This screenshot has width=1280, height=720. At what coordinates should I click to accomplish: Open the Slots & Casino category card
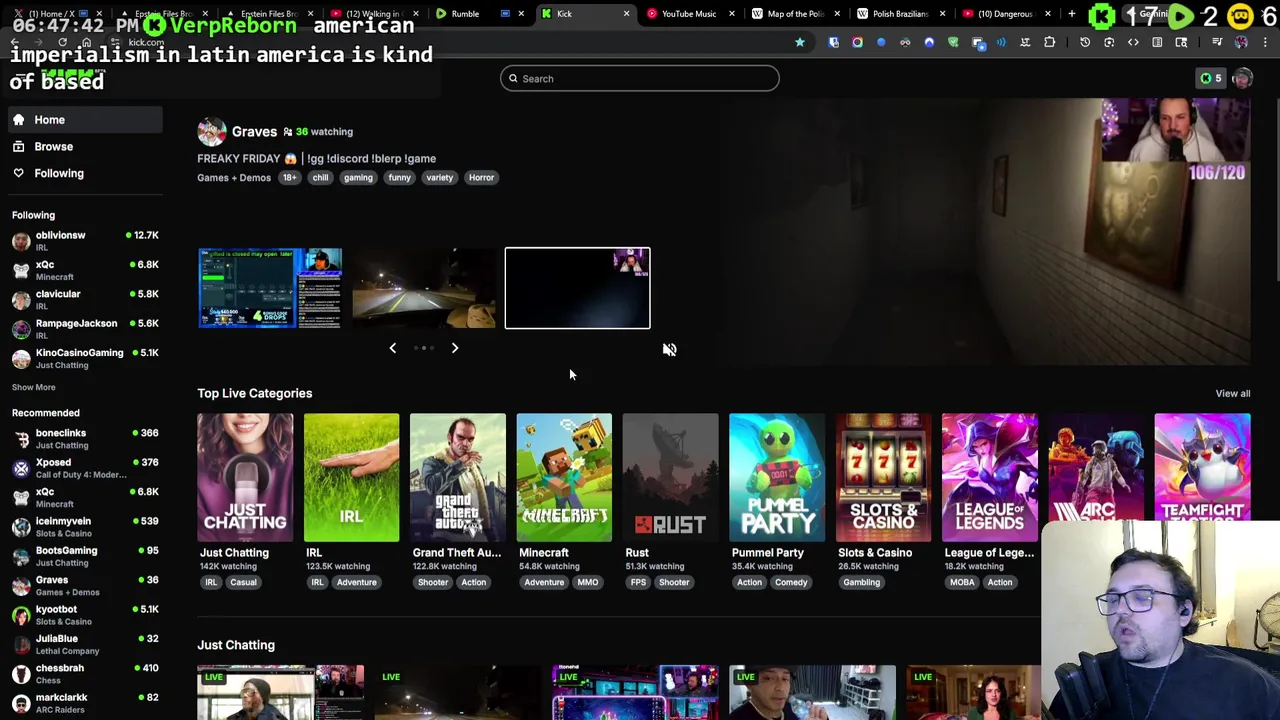pos(883,477)
